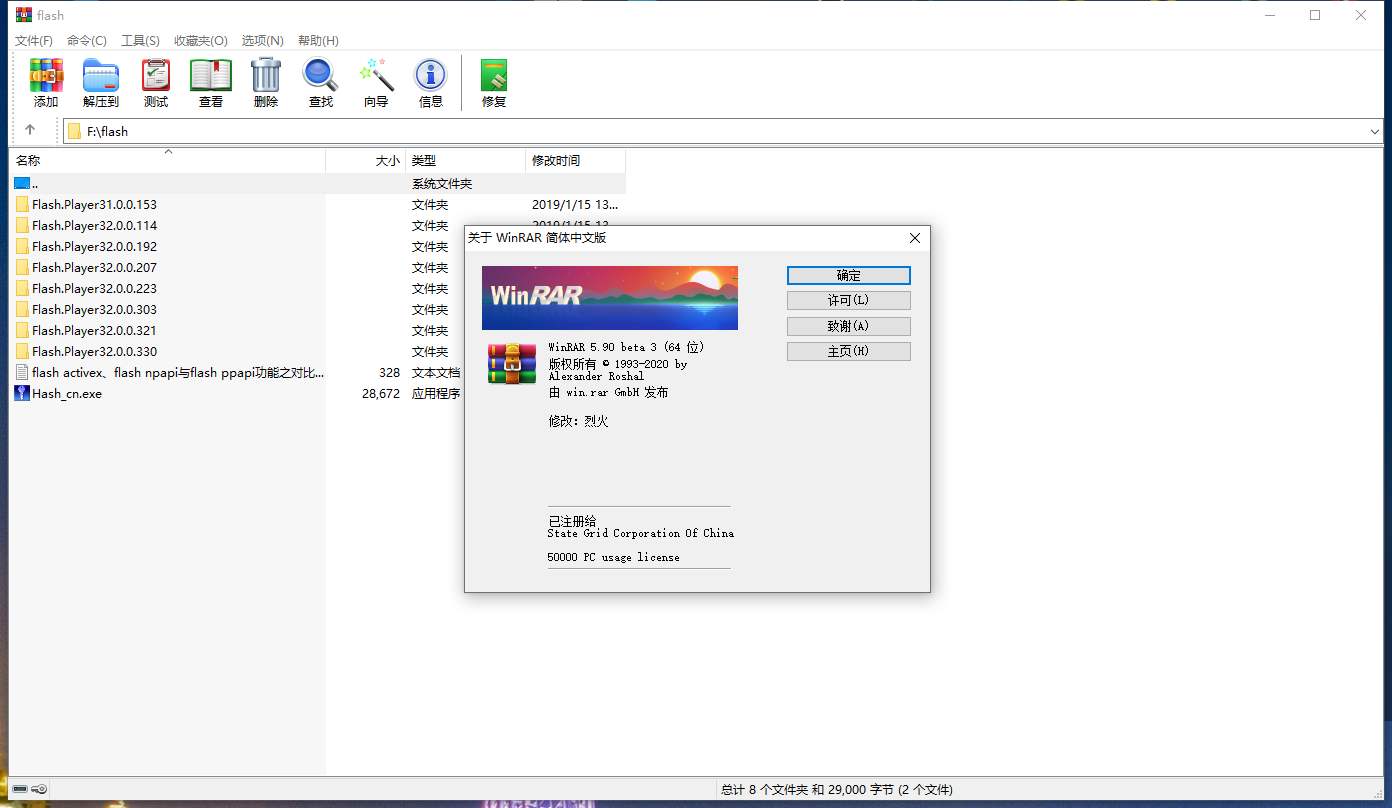The height and width of the screenshot is (808, 1392).
Task: Click the Hash_cn.exe application icon
Action: [x=22, y=393]
